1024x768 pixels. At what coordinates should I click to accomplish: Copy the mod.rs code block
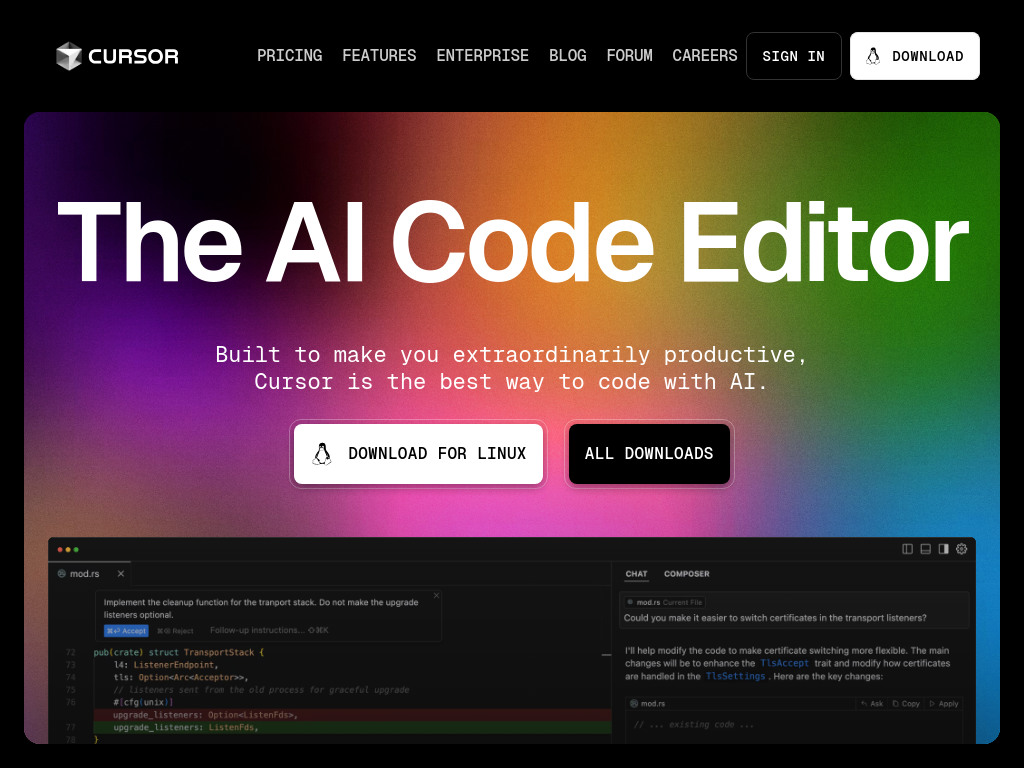906,703
